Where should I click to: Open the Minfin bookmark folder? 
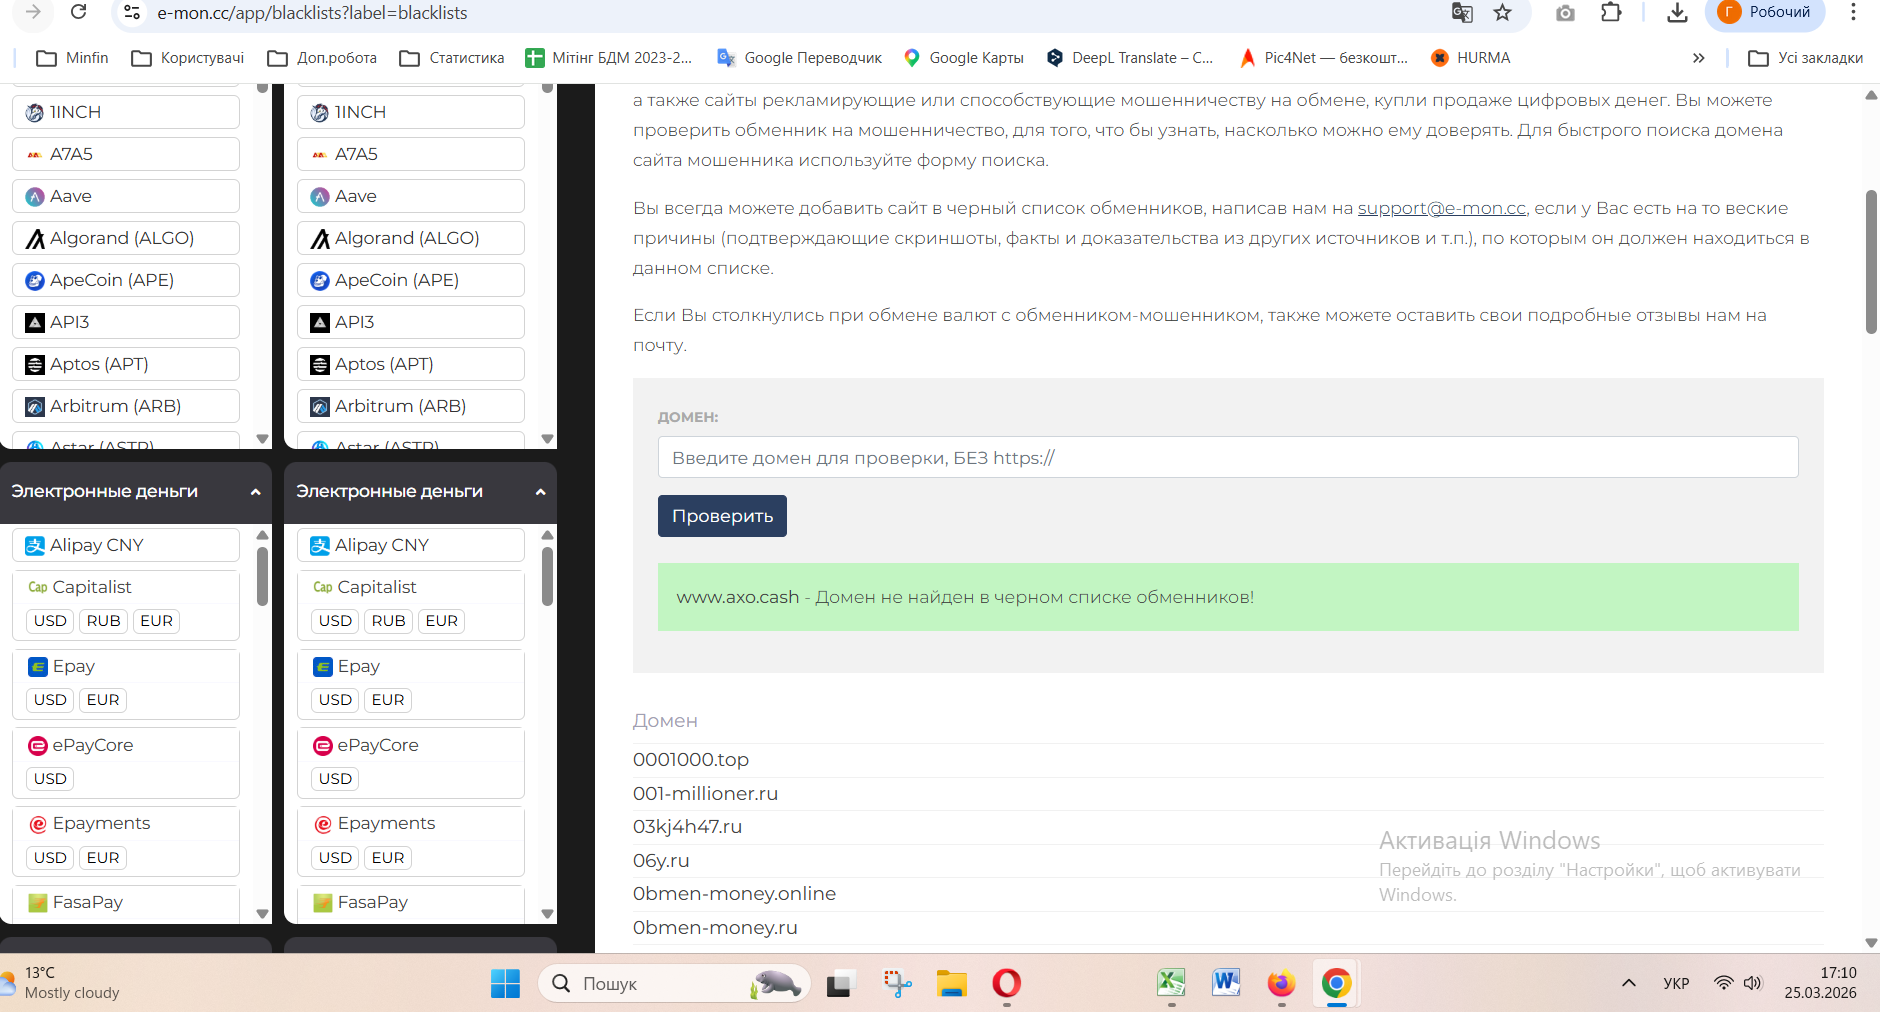pyautogui.click(x=72, y=58)
